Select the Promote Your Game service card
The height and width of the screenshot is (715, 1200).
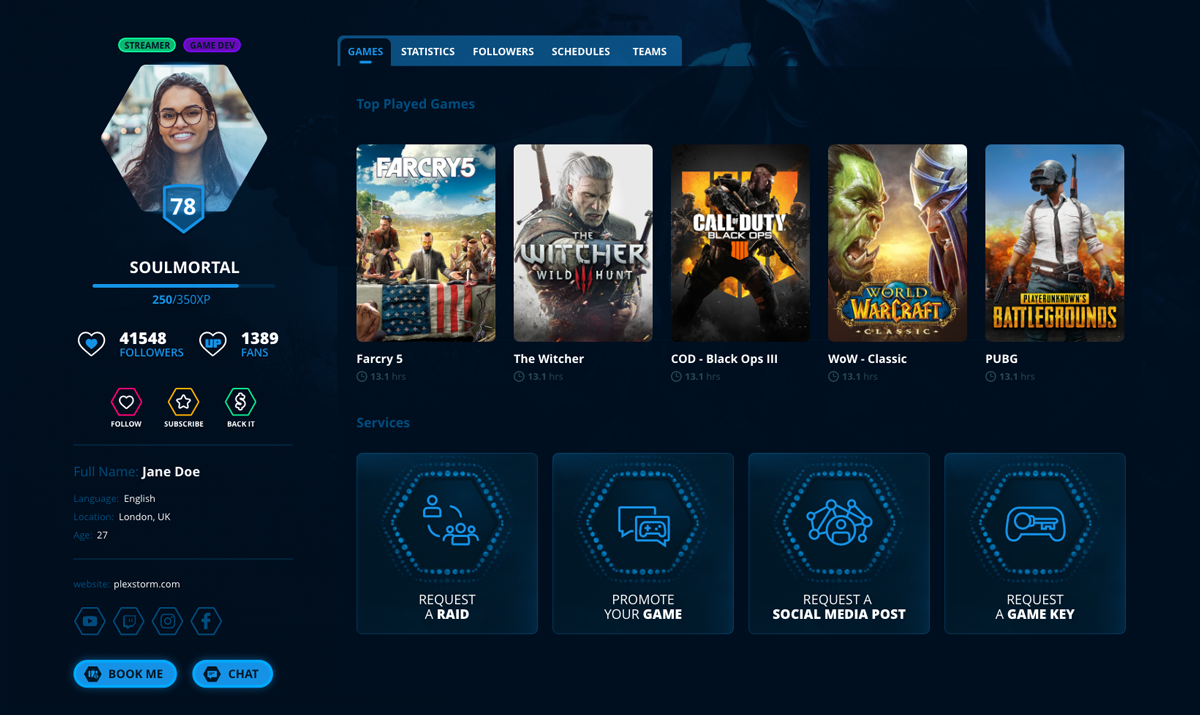click(x=643, y=543)
